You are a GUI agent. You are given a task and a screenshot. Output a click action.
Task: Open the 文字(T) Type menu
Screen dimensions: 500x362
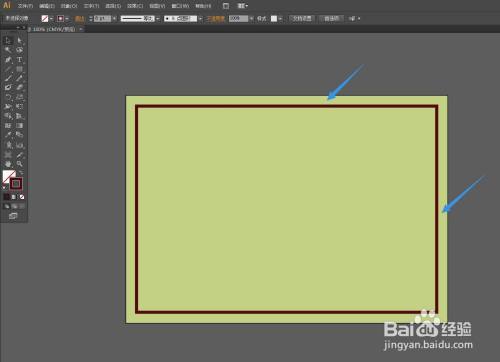click(x=91, y=6)
